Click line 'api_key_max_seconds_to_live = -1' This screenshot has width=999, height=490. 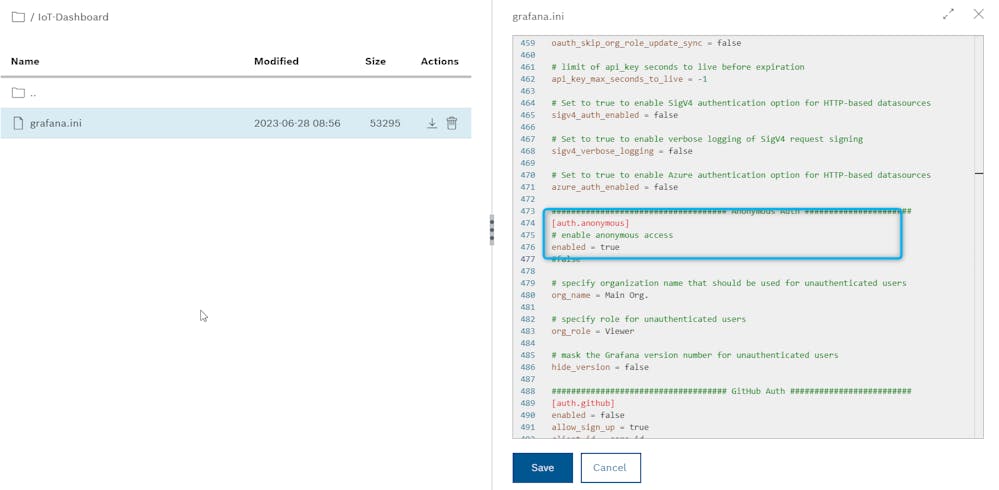[629, 79]
